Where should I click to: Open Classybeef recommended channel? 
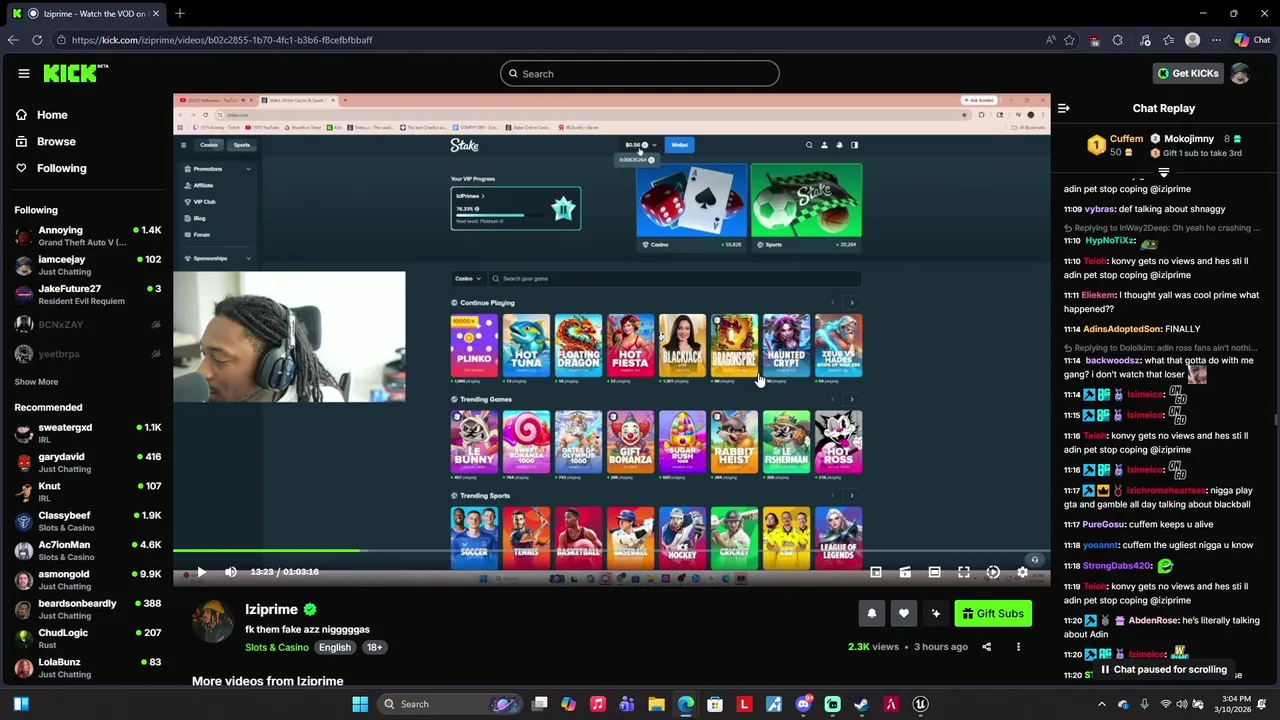coord(87,521)
